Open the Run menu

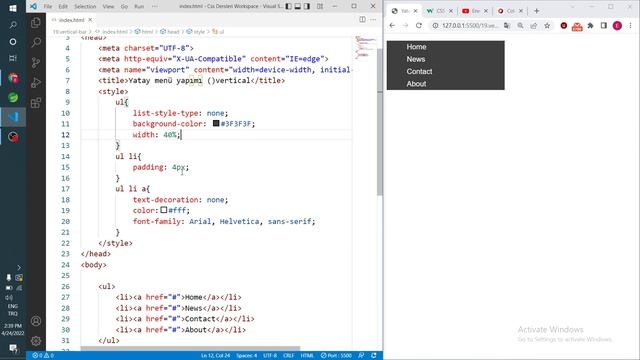click(x=139, y=7)
